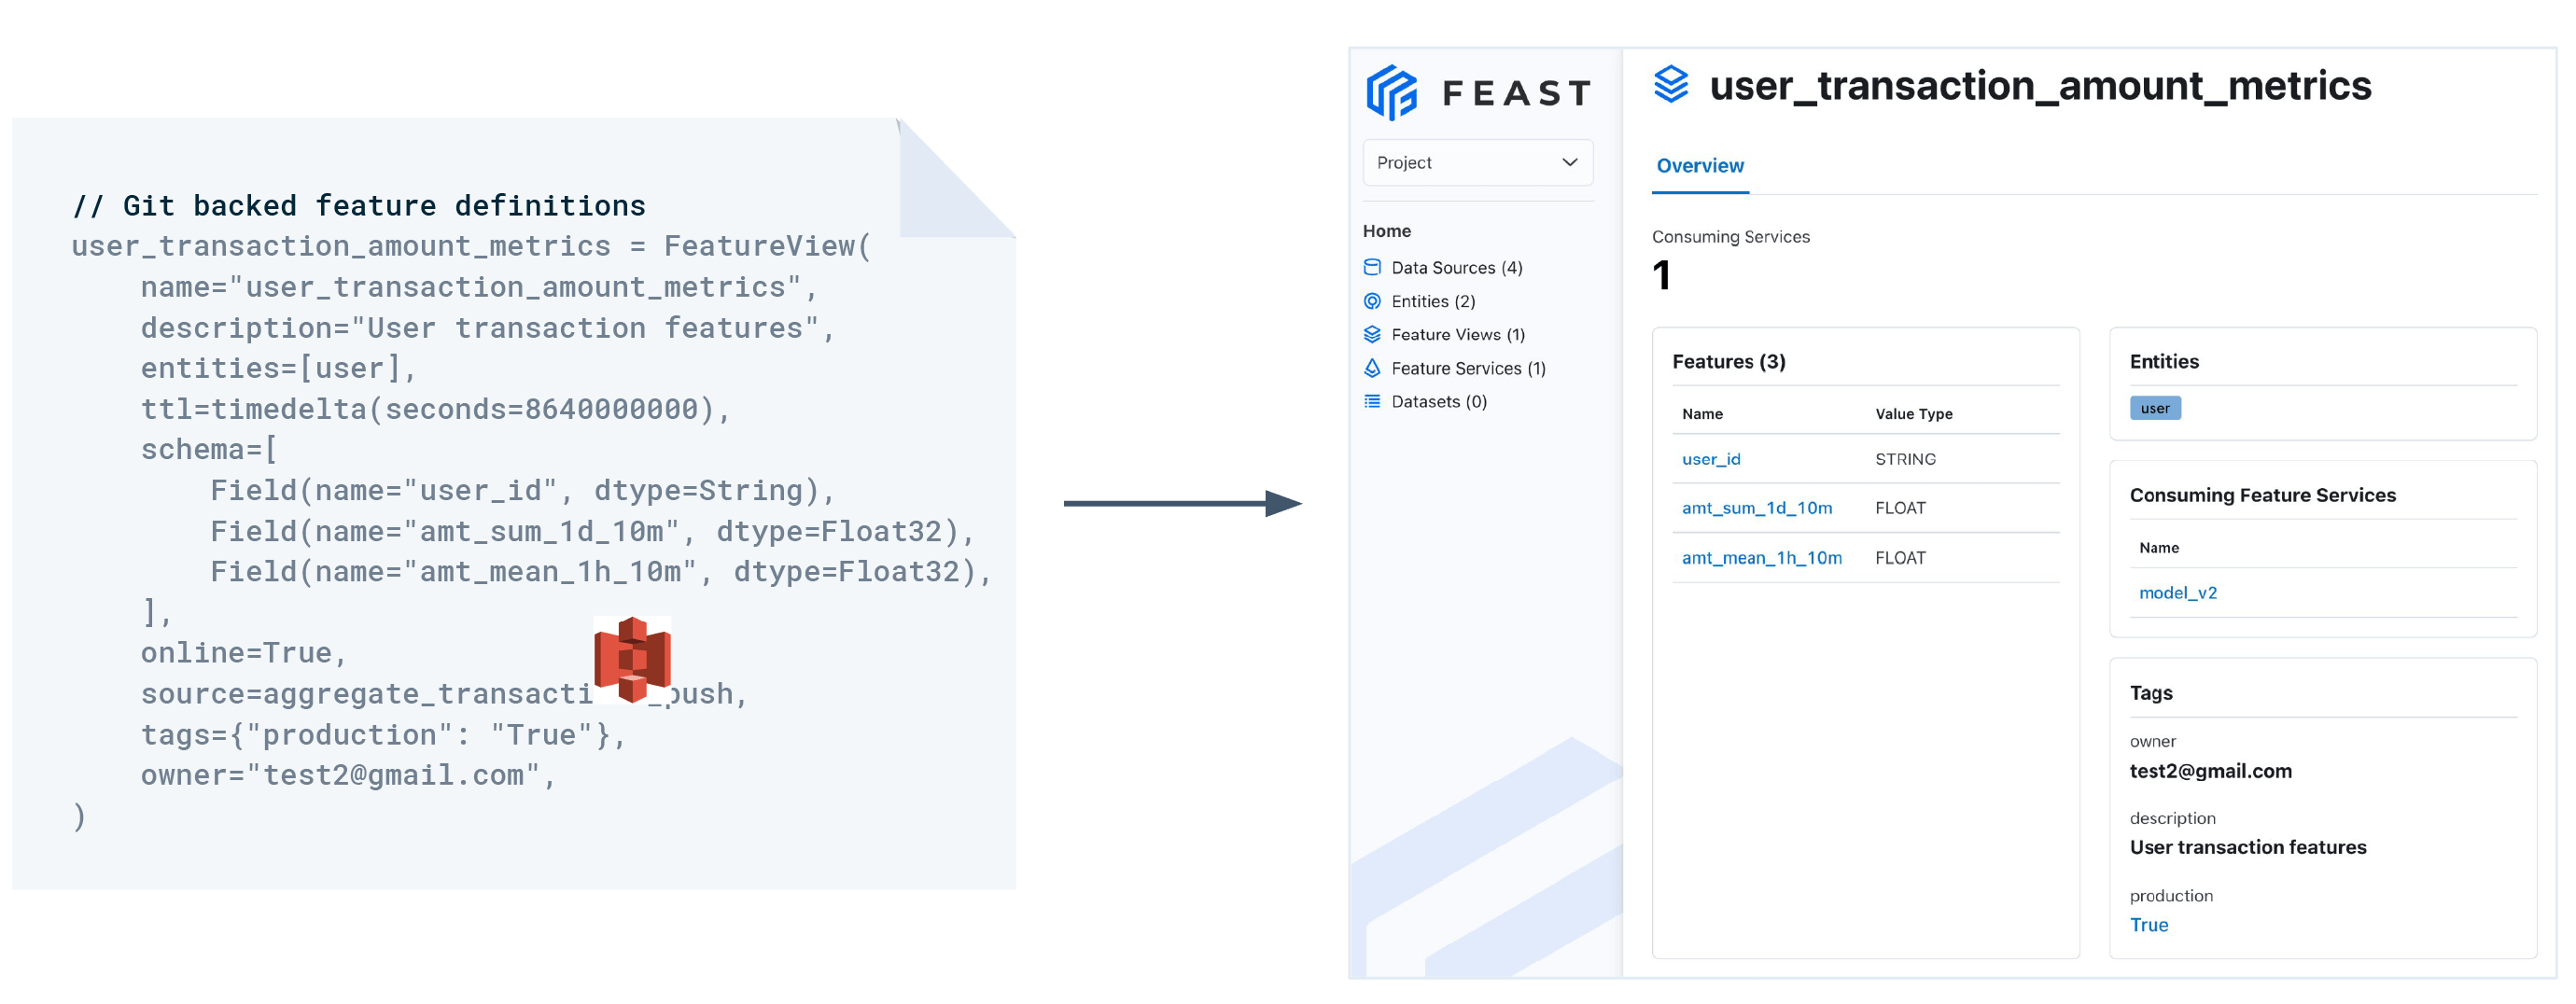This screenshot has height=1004, width=2576.
Task: Open the model_v2 feature service link
Action: coord(2177,593)
